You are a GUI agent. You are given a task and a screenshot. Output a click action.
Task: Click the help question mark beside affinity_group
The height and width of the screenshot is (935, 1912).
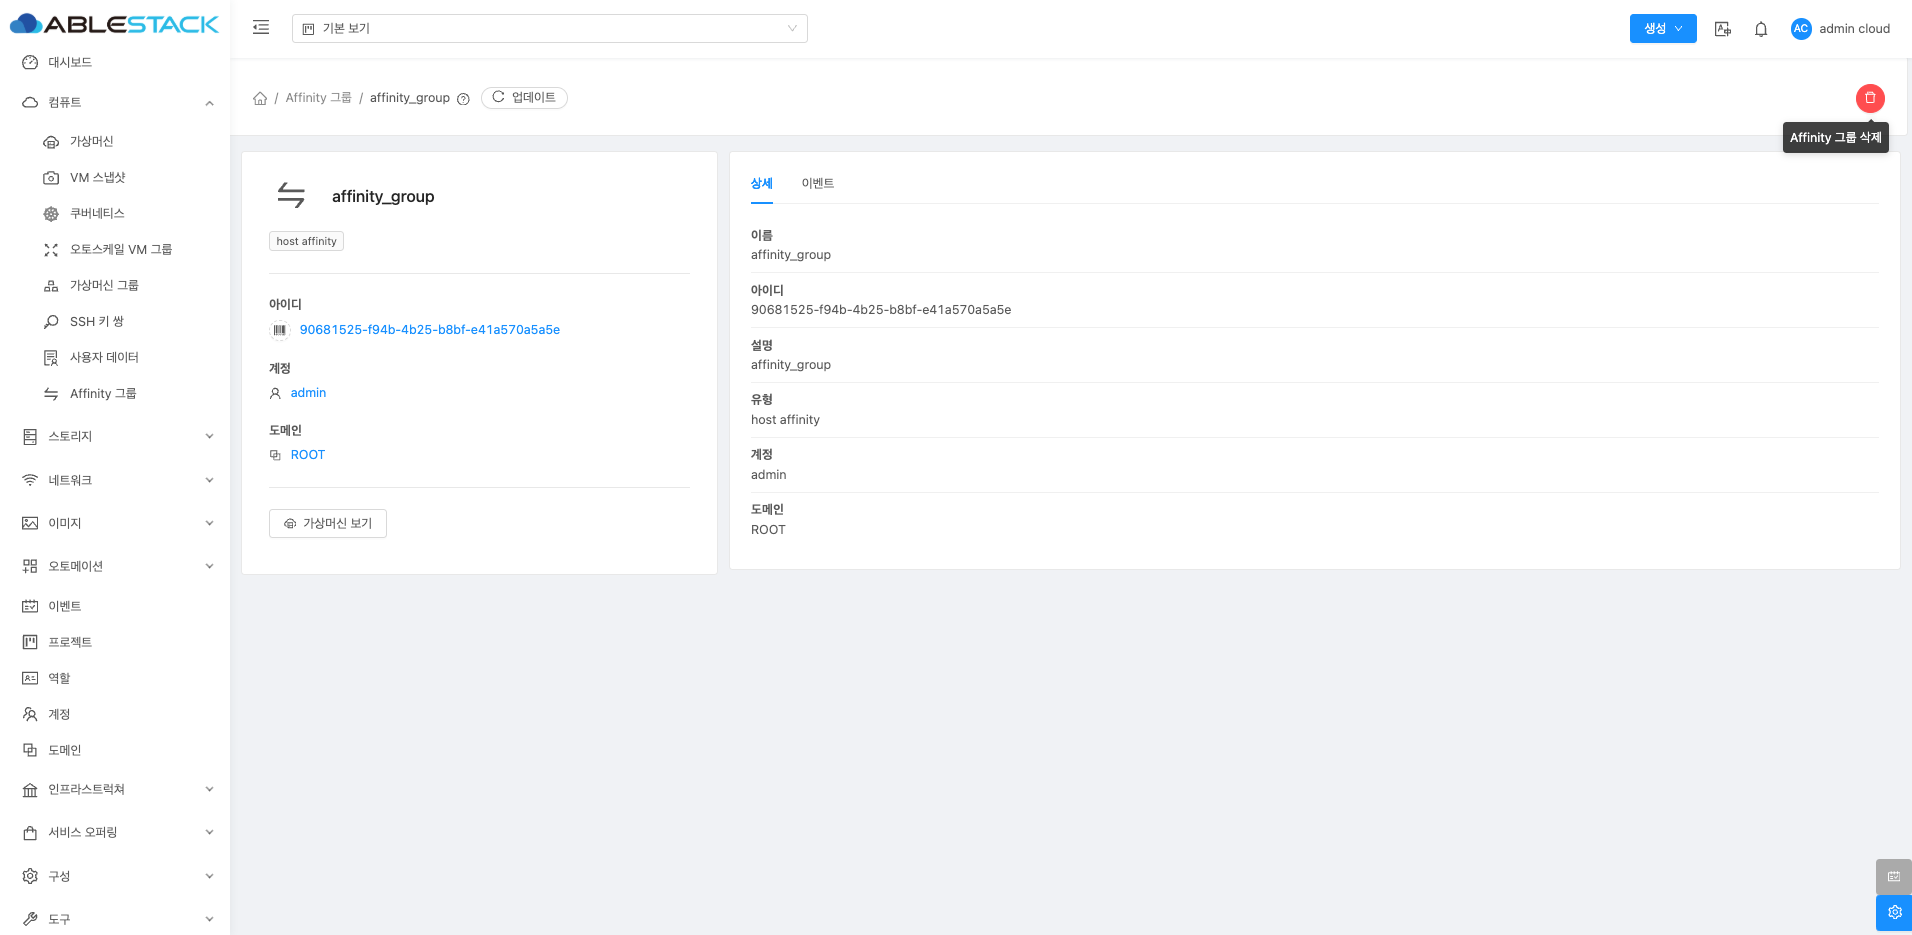tap(463, 99)
